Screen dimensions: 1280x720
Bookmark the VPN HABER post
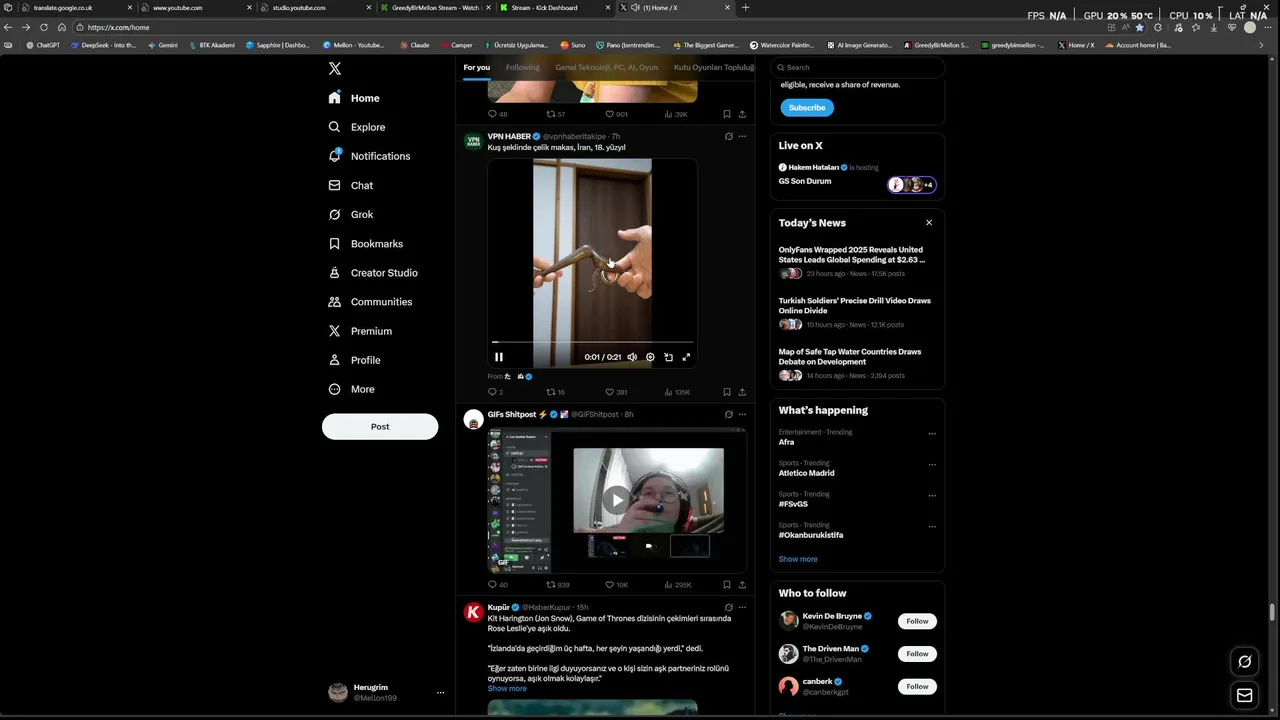pos(727,392)
